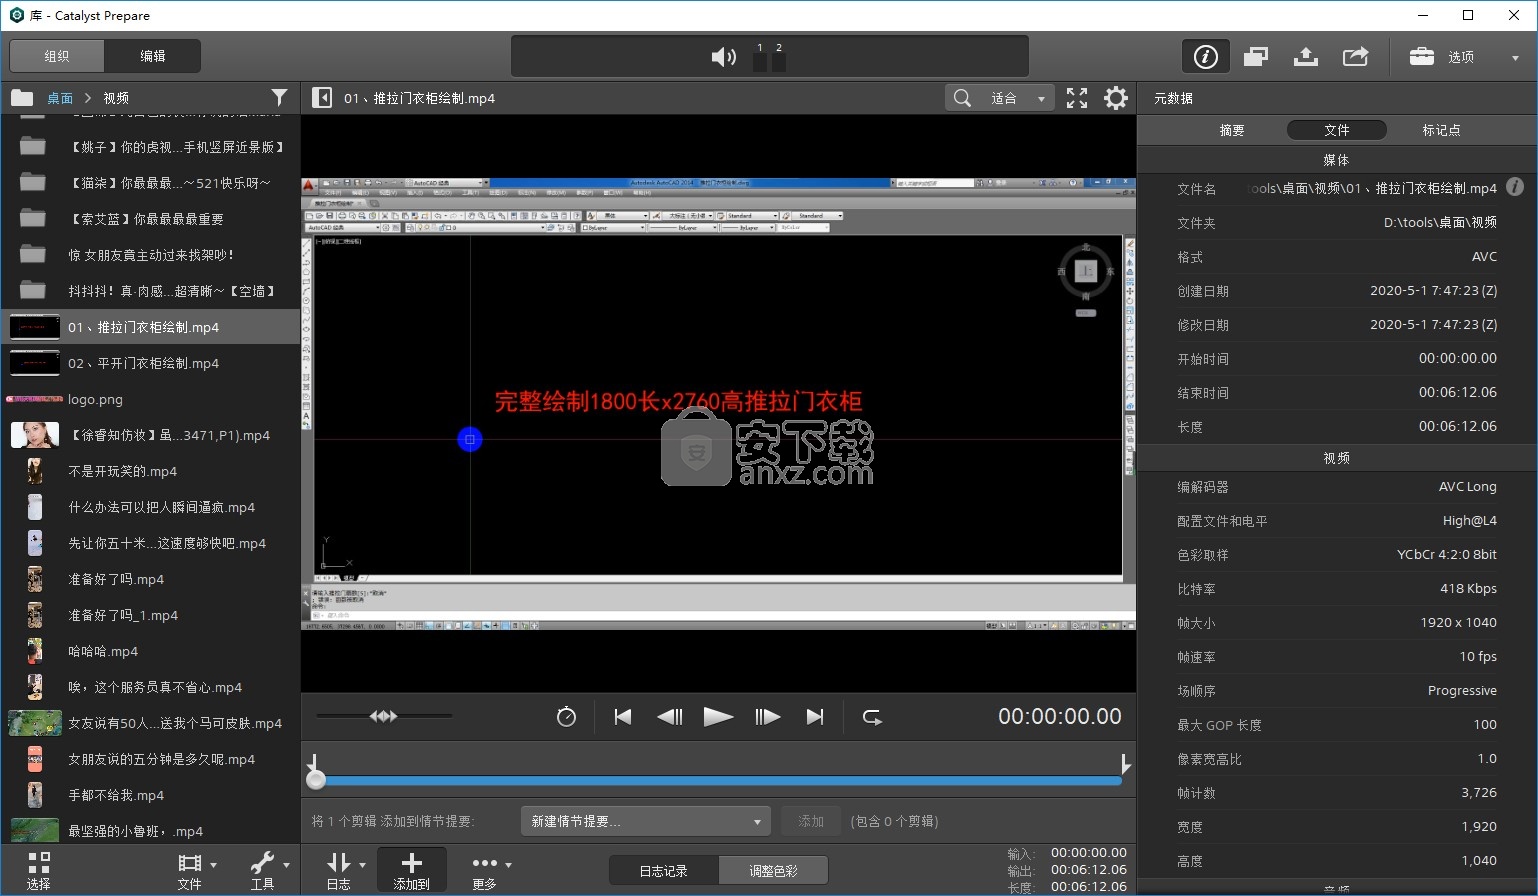Switch to Organize mode

[57, 56]
